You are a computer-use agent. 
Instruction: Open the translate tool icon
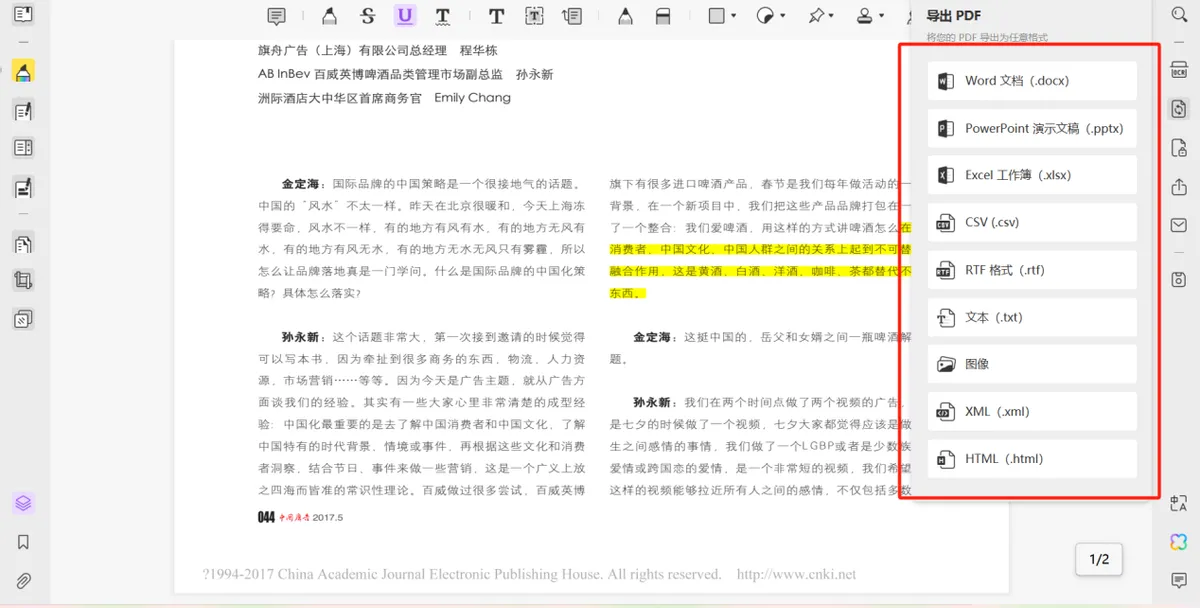click(1178, 503)
